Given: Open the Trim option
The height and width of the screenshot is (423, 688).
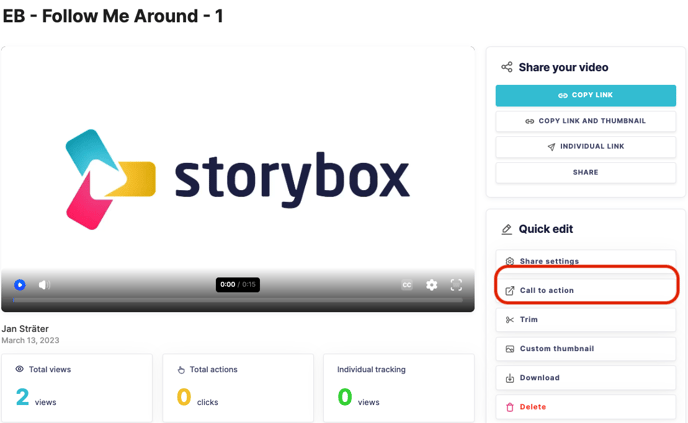Looking at the screenshot, I should pyautogui.click(x=586, y=319).
